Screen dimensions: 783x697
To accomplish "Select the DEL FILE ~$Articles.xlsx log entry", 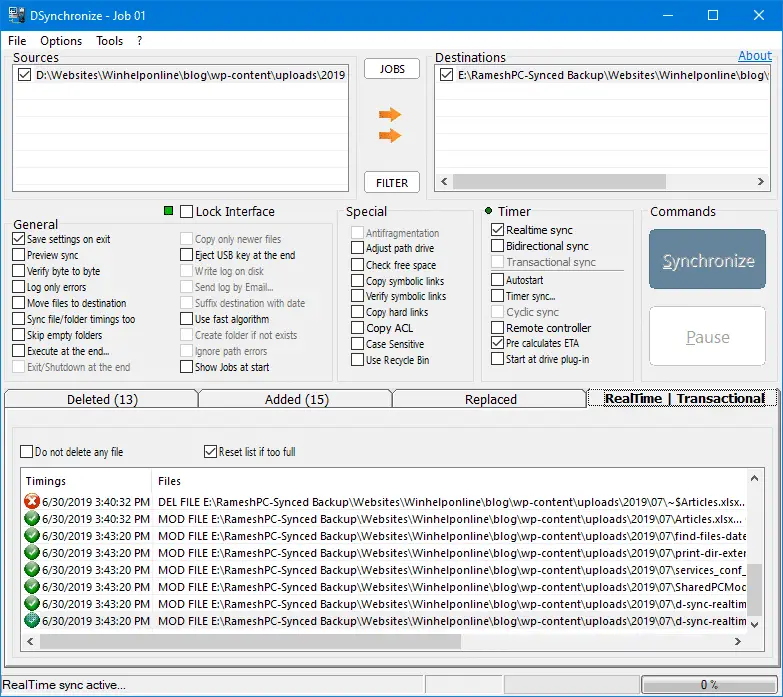I will [385, 502].
